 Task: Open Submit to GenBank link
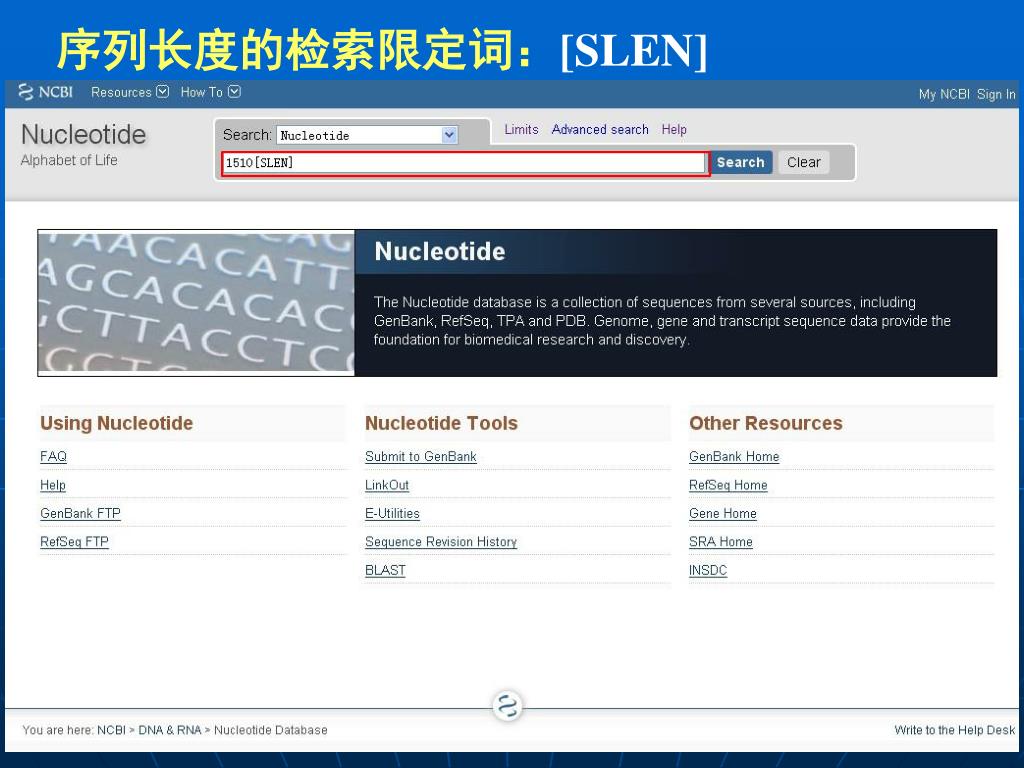[421, 456]
